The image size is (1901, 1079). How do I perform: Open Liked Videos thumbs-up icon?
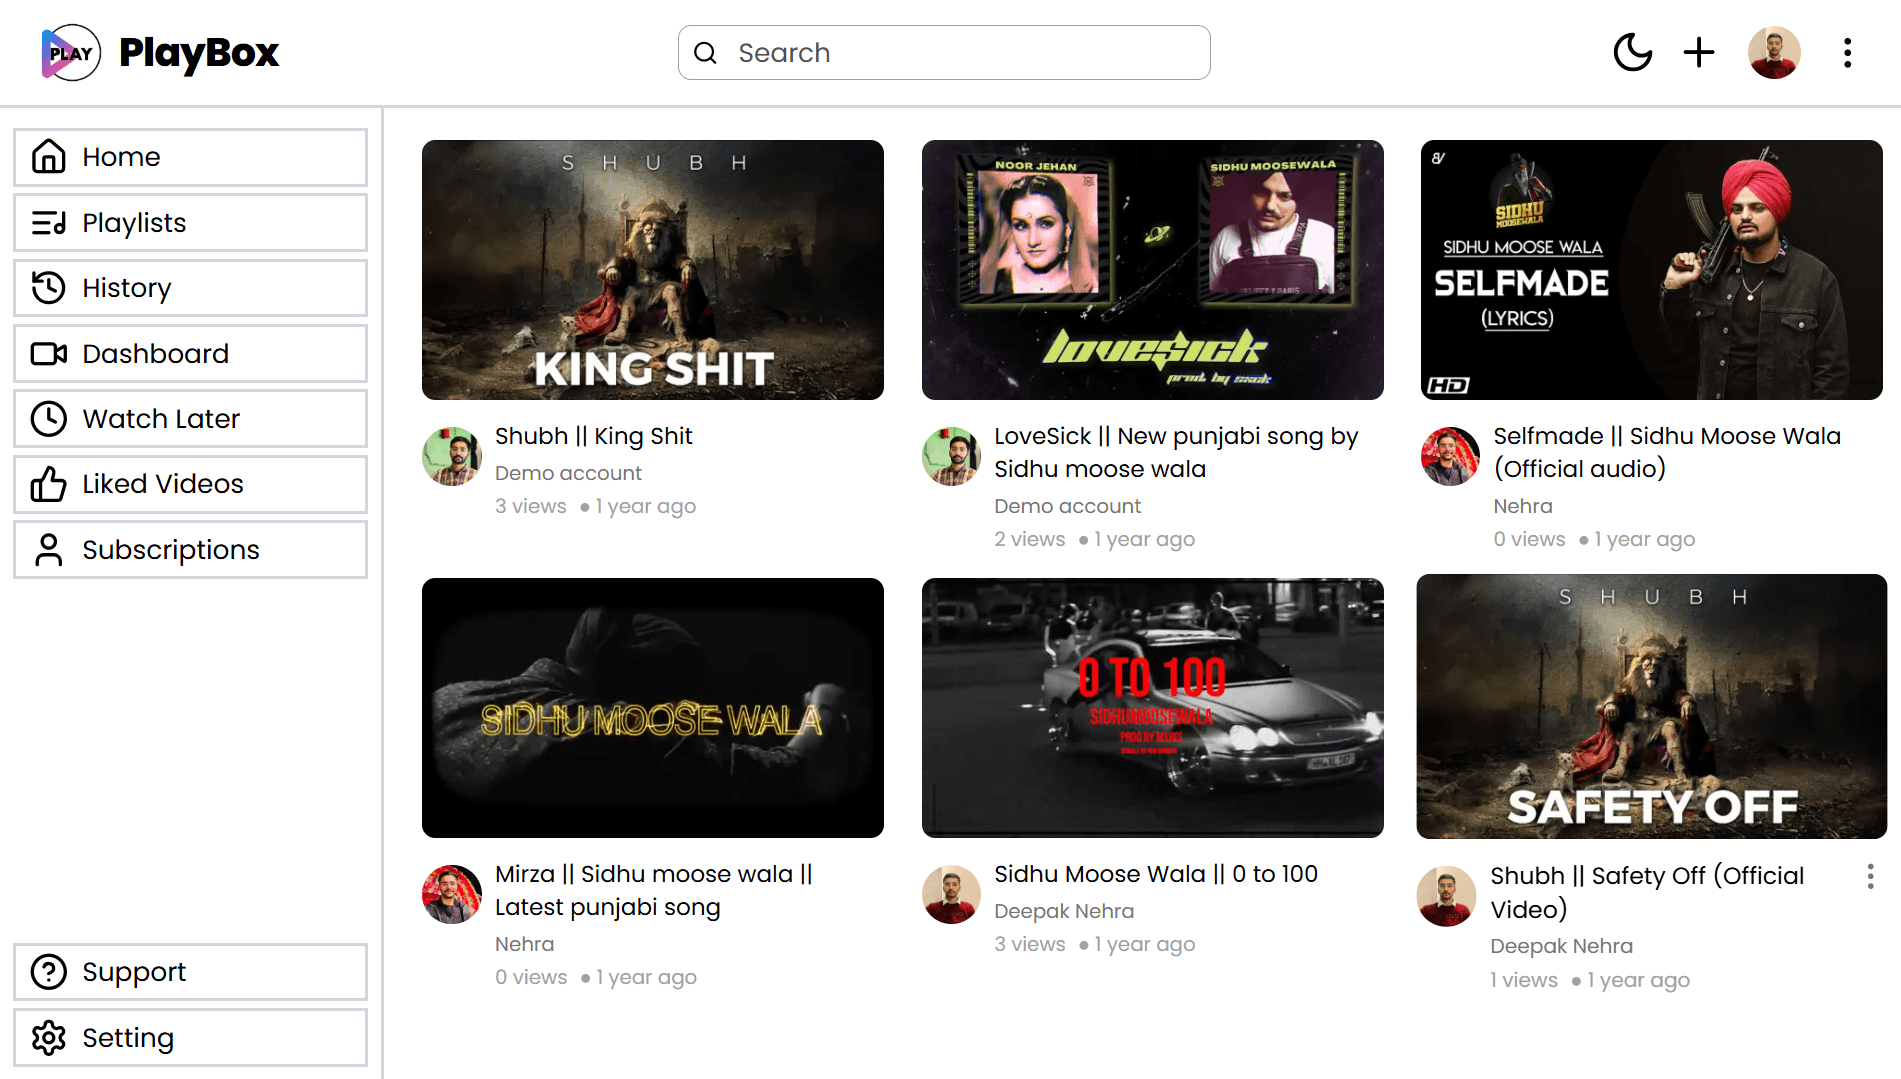[x=48, y=484]
